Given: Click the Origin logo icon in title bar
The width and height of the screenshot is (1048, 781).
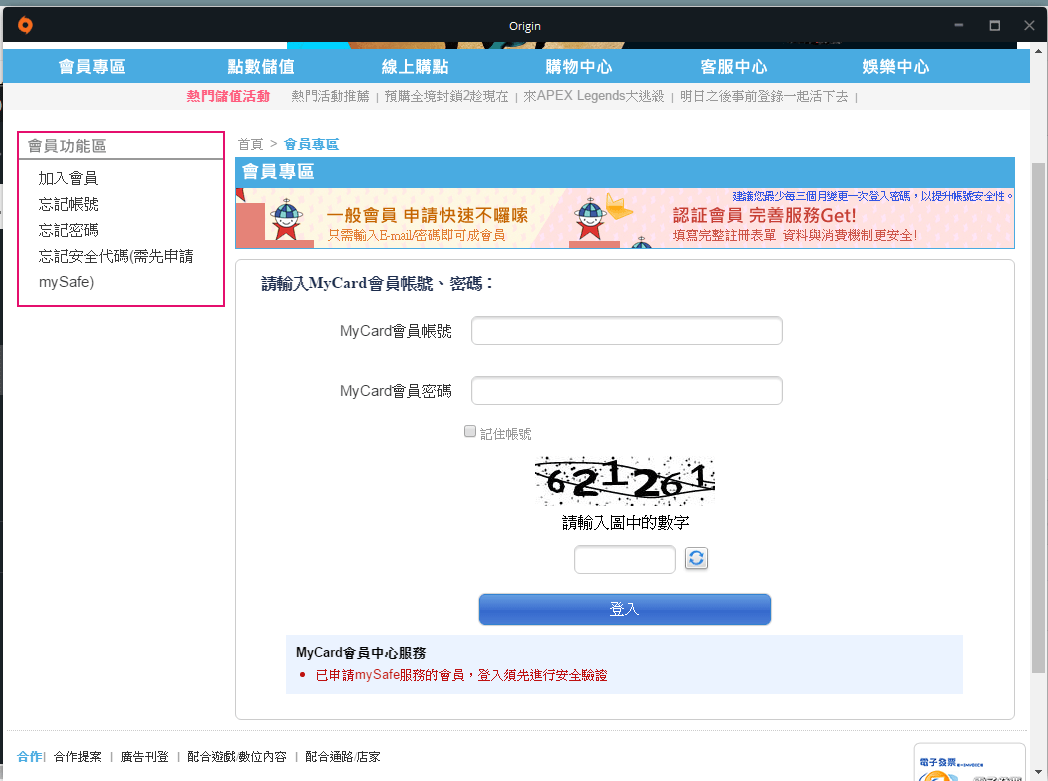Looking at the screenshot, I should pyautogui.click(x=25, y=25).
